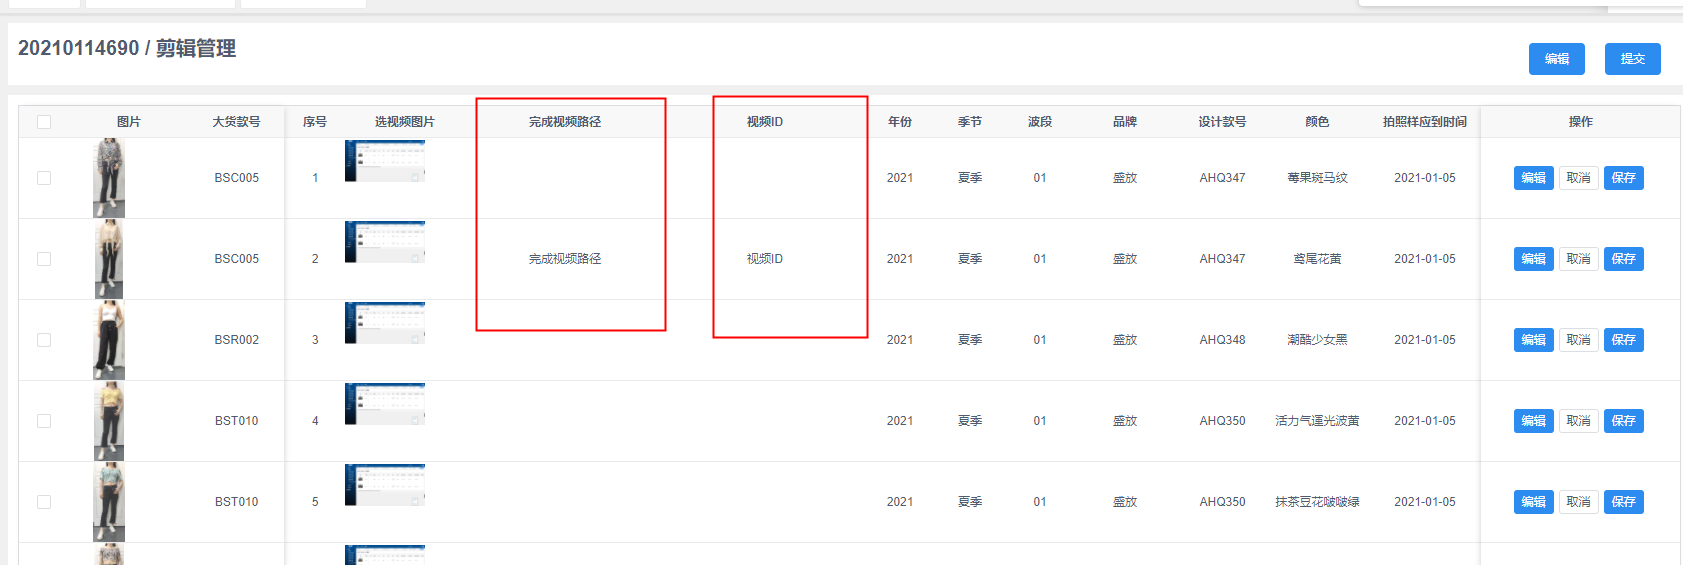Viewport: 1683px width, 565px height.
Task: Open the selected video image in row 1
Action: (385, 161)
